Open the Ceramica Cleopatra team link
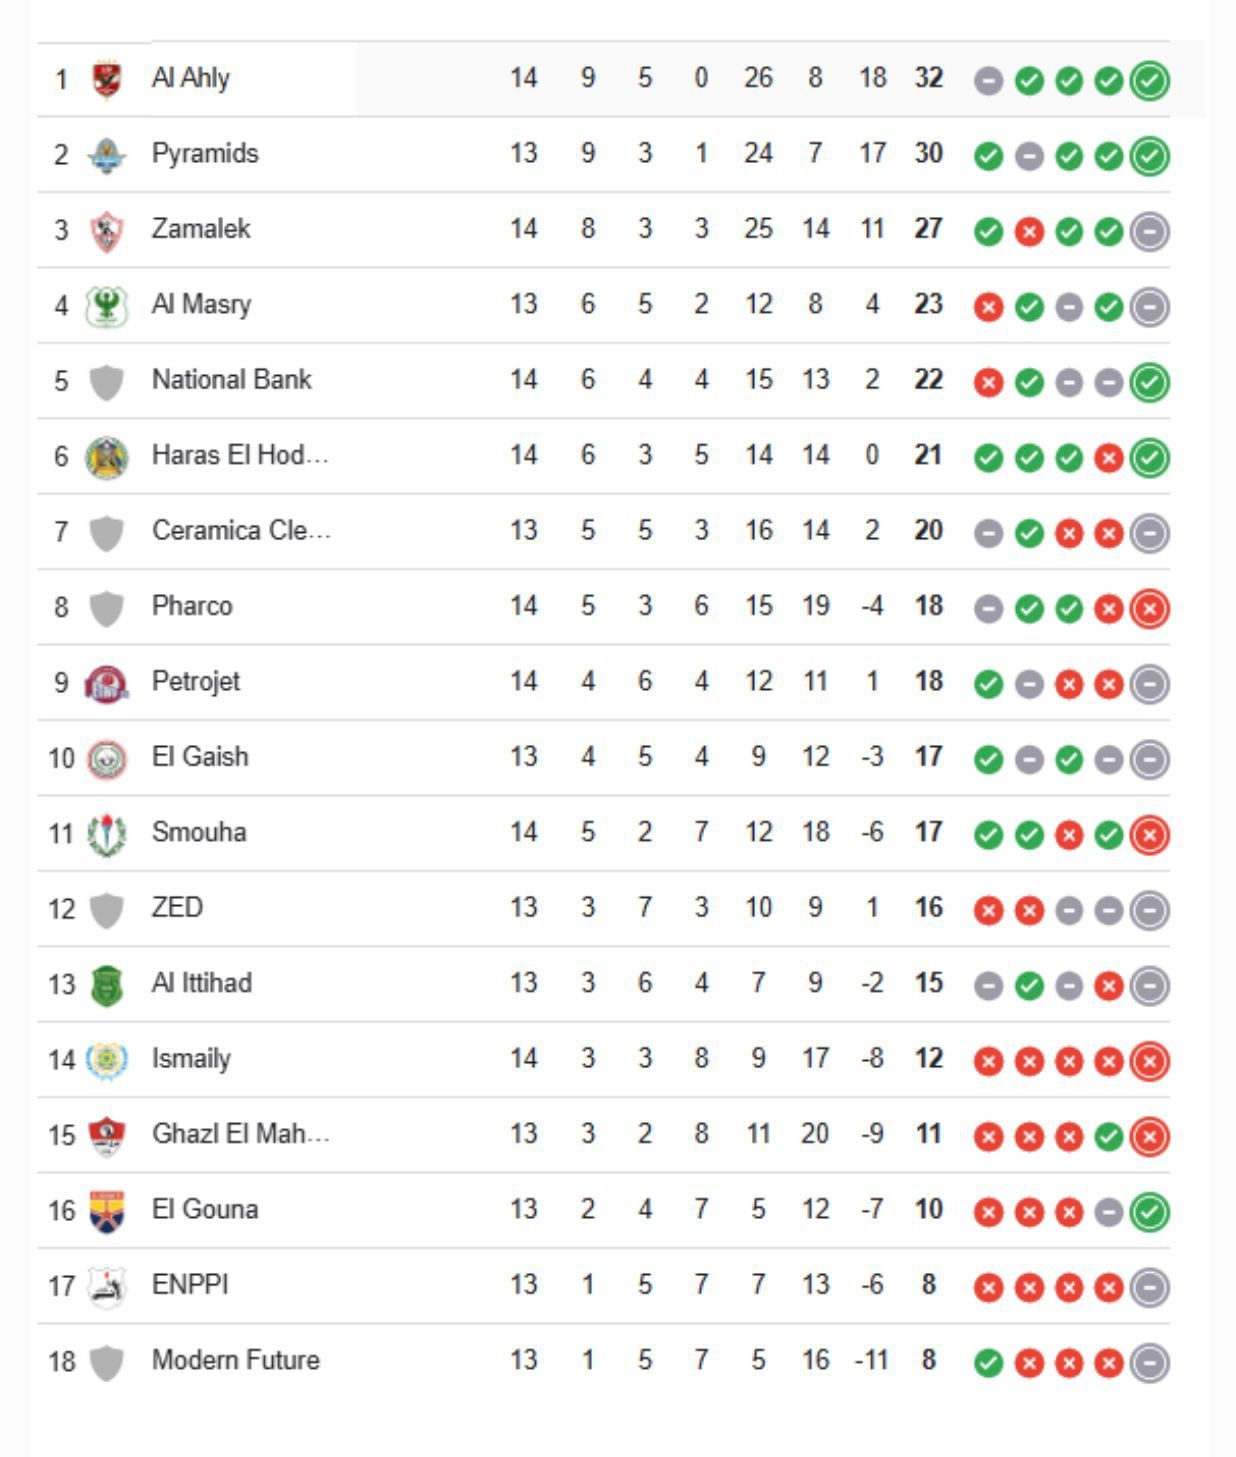This screenshot has width=1236, height=1457. (x=240, y=531)
